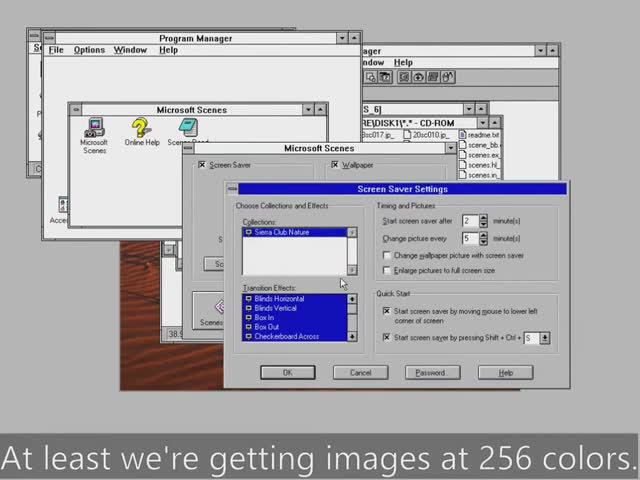Open the Options menu in Program Manager

[89, 50]
